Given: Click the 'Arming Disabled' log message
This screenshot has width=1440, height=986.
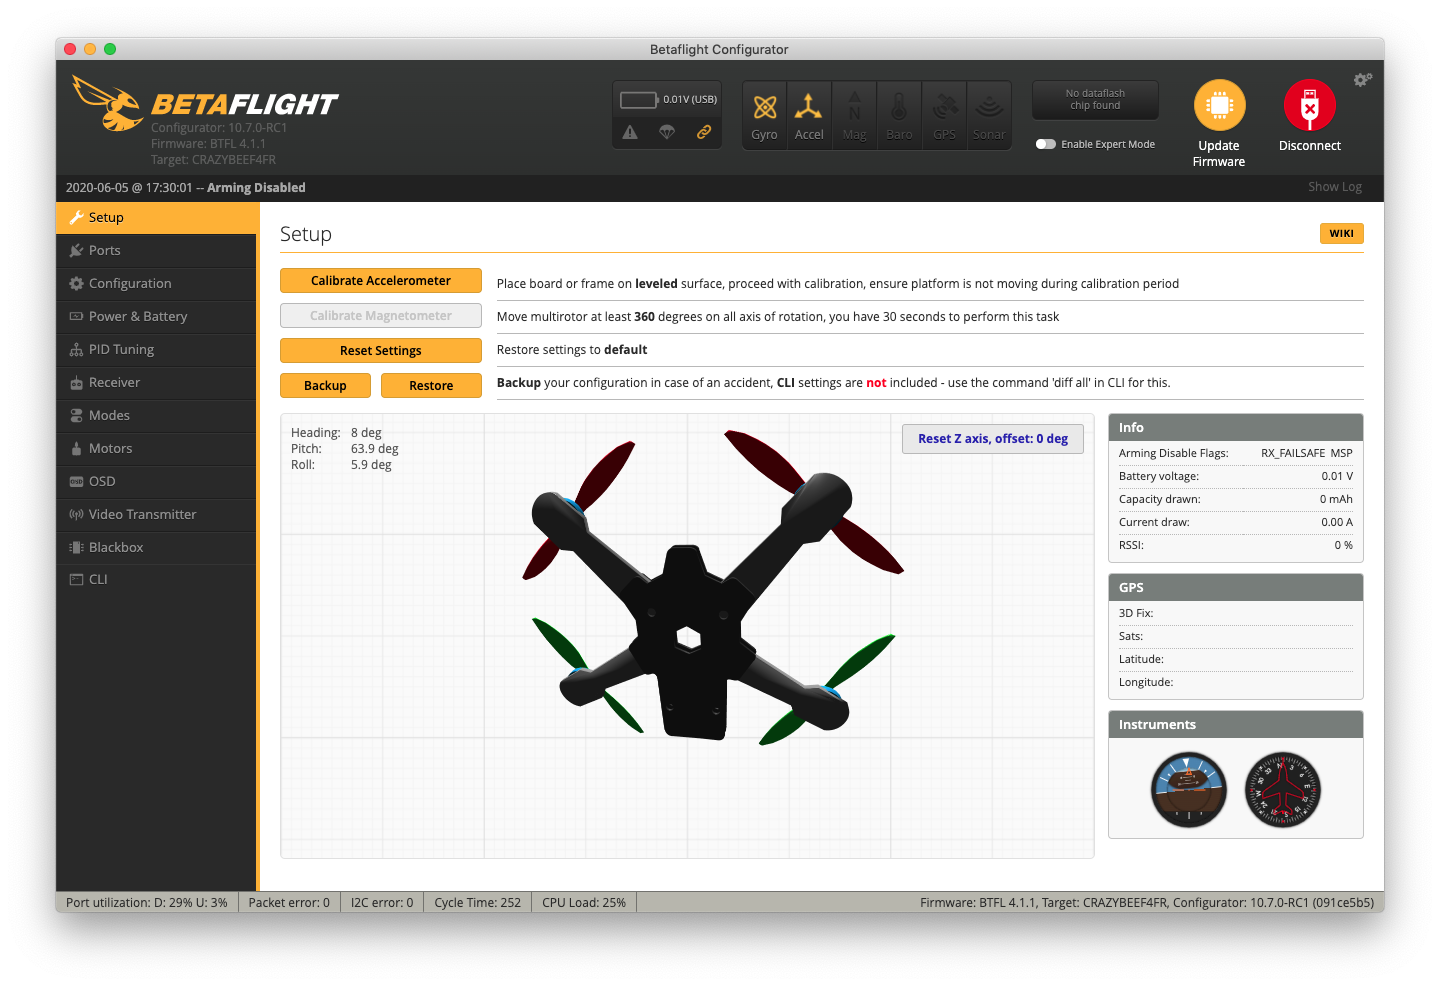Looking at the screenshot, I should pyautogui.click(x=256, y=188).
